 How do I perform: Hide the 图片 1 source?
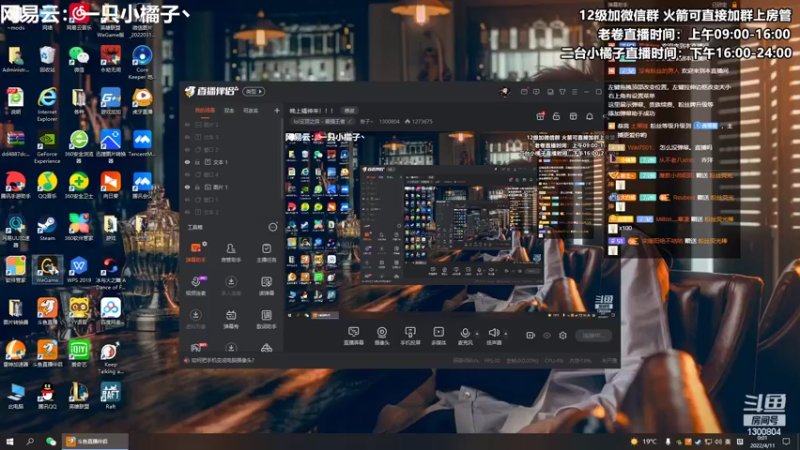(x=187, y=187)
